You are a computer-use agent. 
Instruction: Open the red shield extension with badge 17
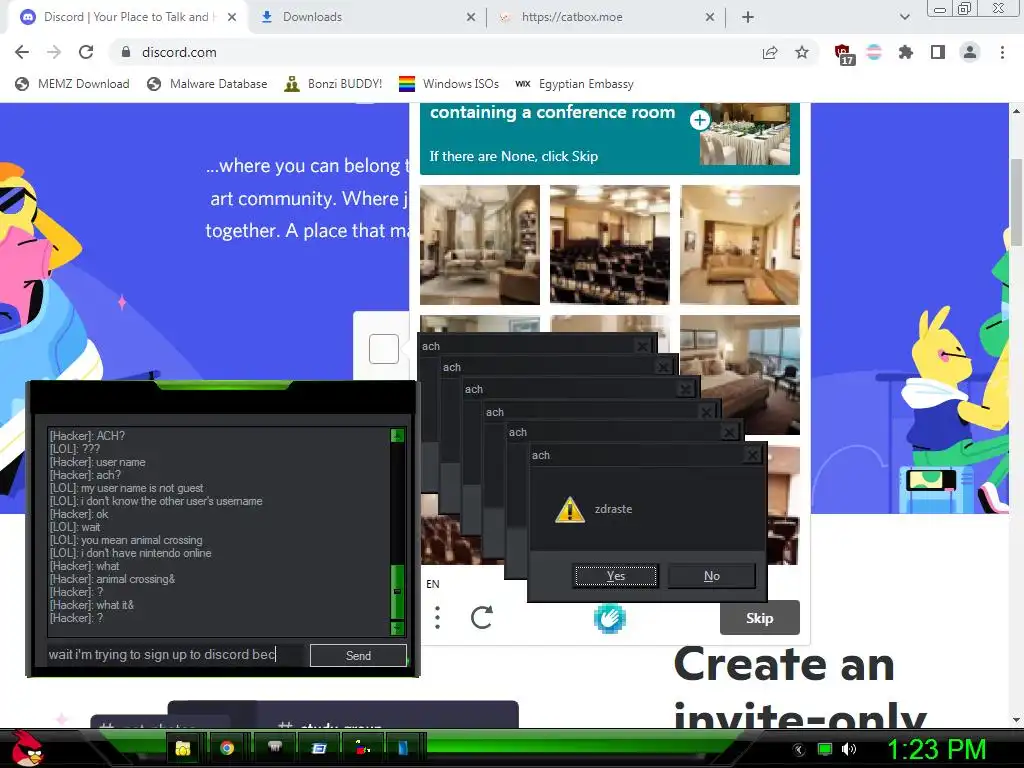844,54
